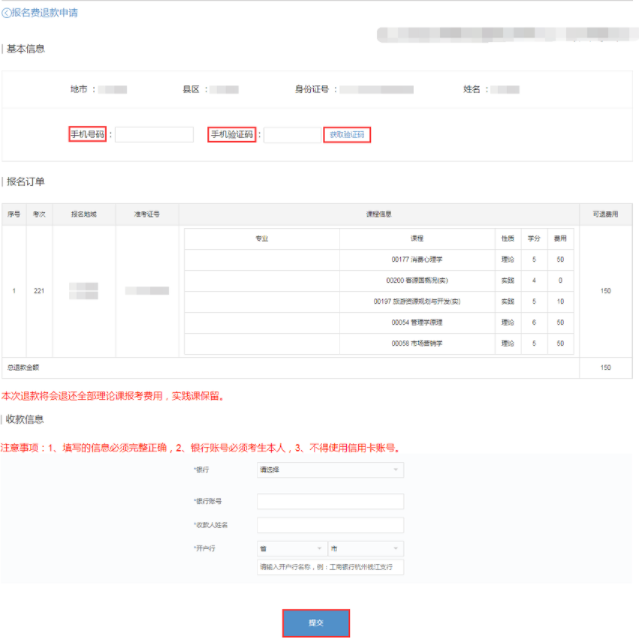Click the 开户行 branch name input field
Image resolution: width=639 pixels, height=644 pixels.
[x=330, y=568]
